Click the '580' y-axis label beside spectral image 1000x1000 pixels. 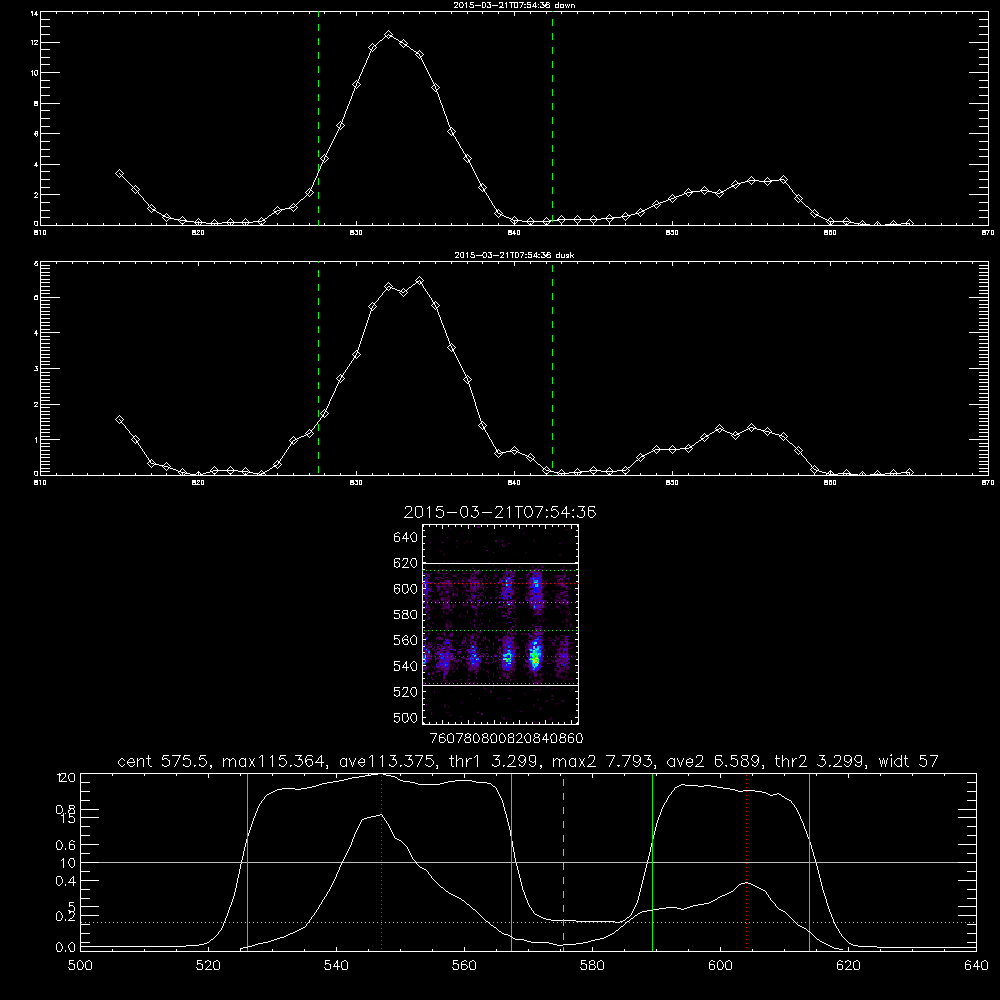405,615
